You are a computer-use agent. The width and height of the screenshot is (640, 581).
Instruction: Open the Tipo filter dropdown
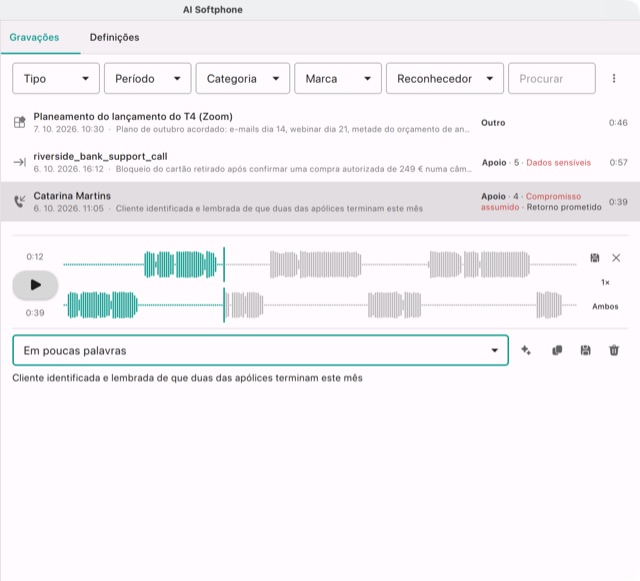pyautogui.click(x=56, y=78)
